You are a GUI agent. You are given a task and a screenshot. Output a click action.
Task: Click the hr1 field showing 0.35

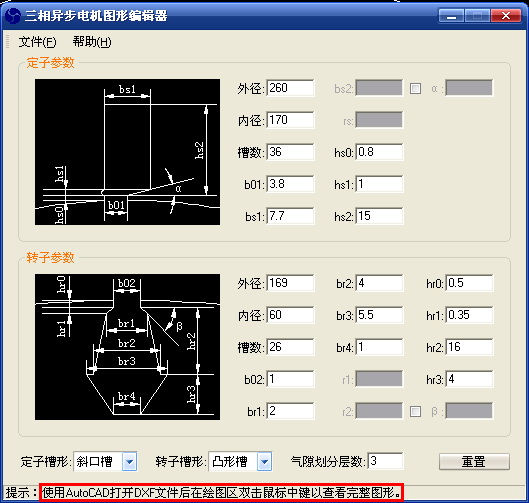point(469,315)
